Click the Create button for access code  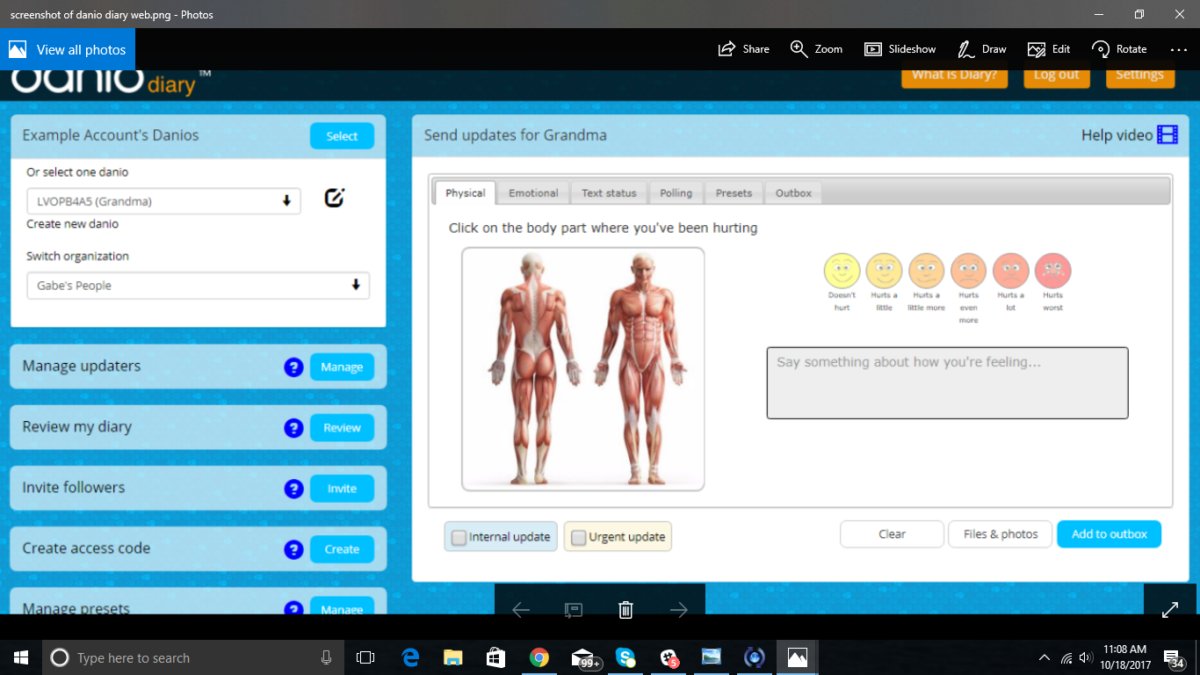point(342,549)
